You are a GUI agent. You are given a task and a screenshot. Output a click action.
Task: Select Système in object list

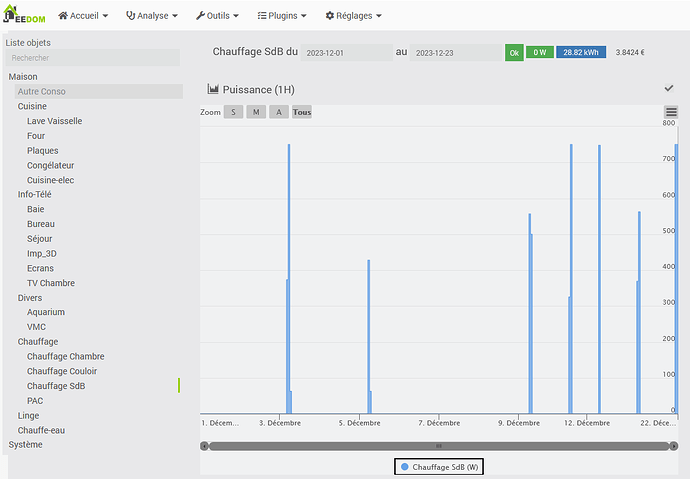pos(26,445)
